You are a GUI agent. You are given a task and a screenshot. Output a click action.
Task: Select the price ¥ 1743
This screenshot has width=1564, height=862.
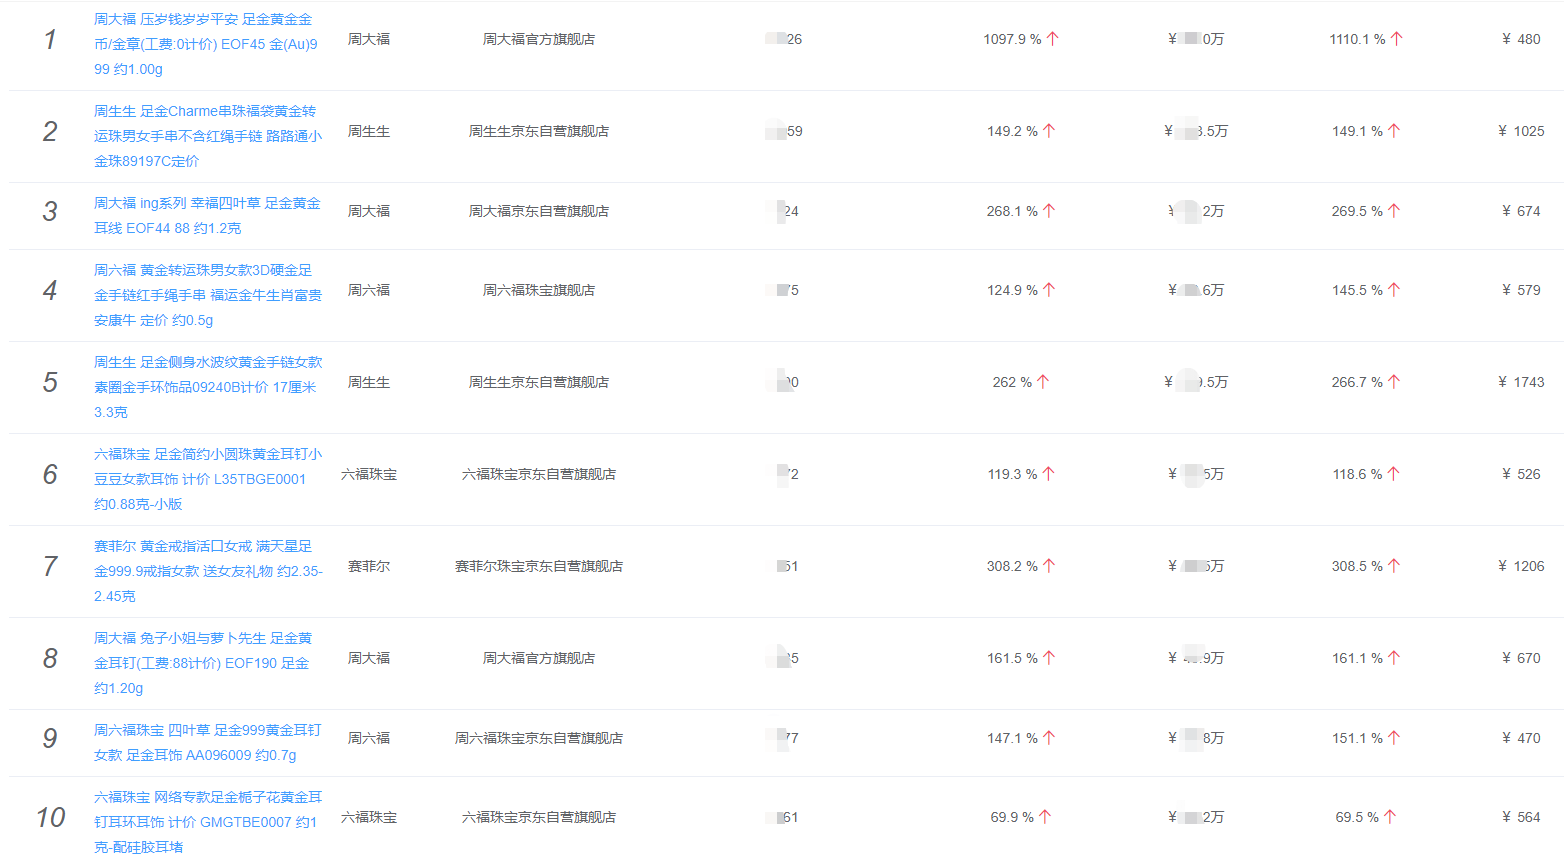1521,382
